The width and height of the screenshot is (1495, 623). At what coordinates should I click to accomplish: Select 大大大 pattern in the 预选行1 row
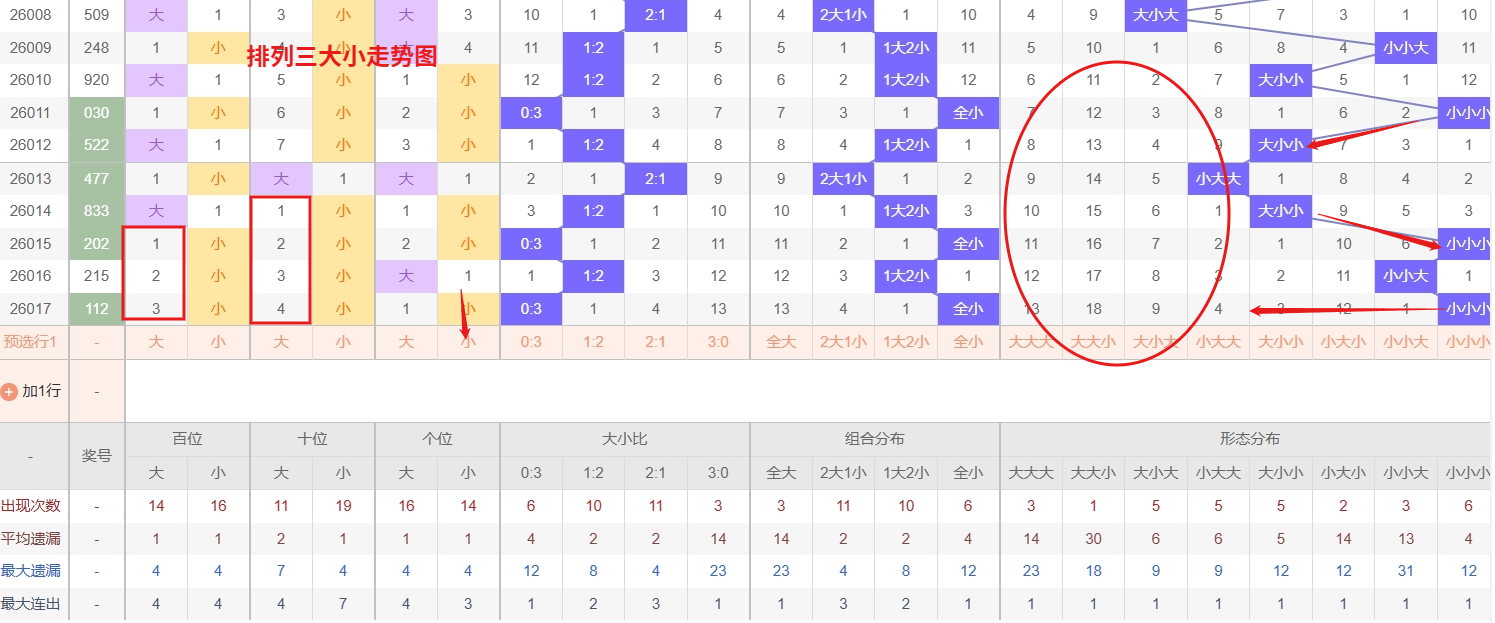(x=1031, y=342)
